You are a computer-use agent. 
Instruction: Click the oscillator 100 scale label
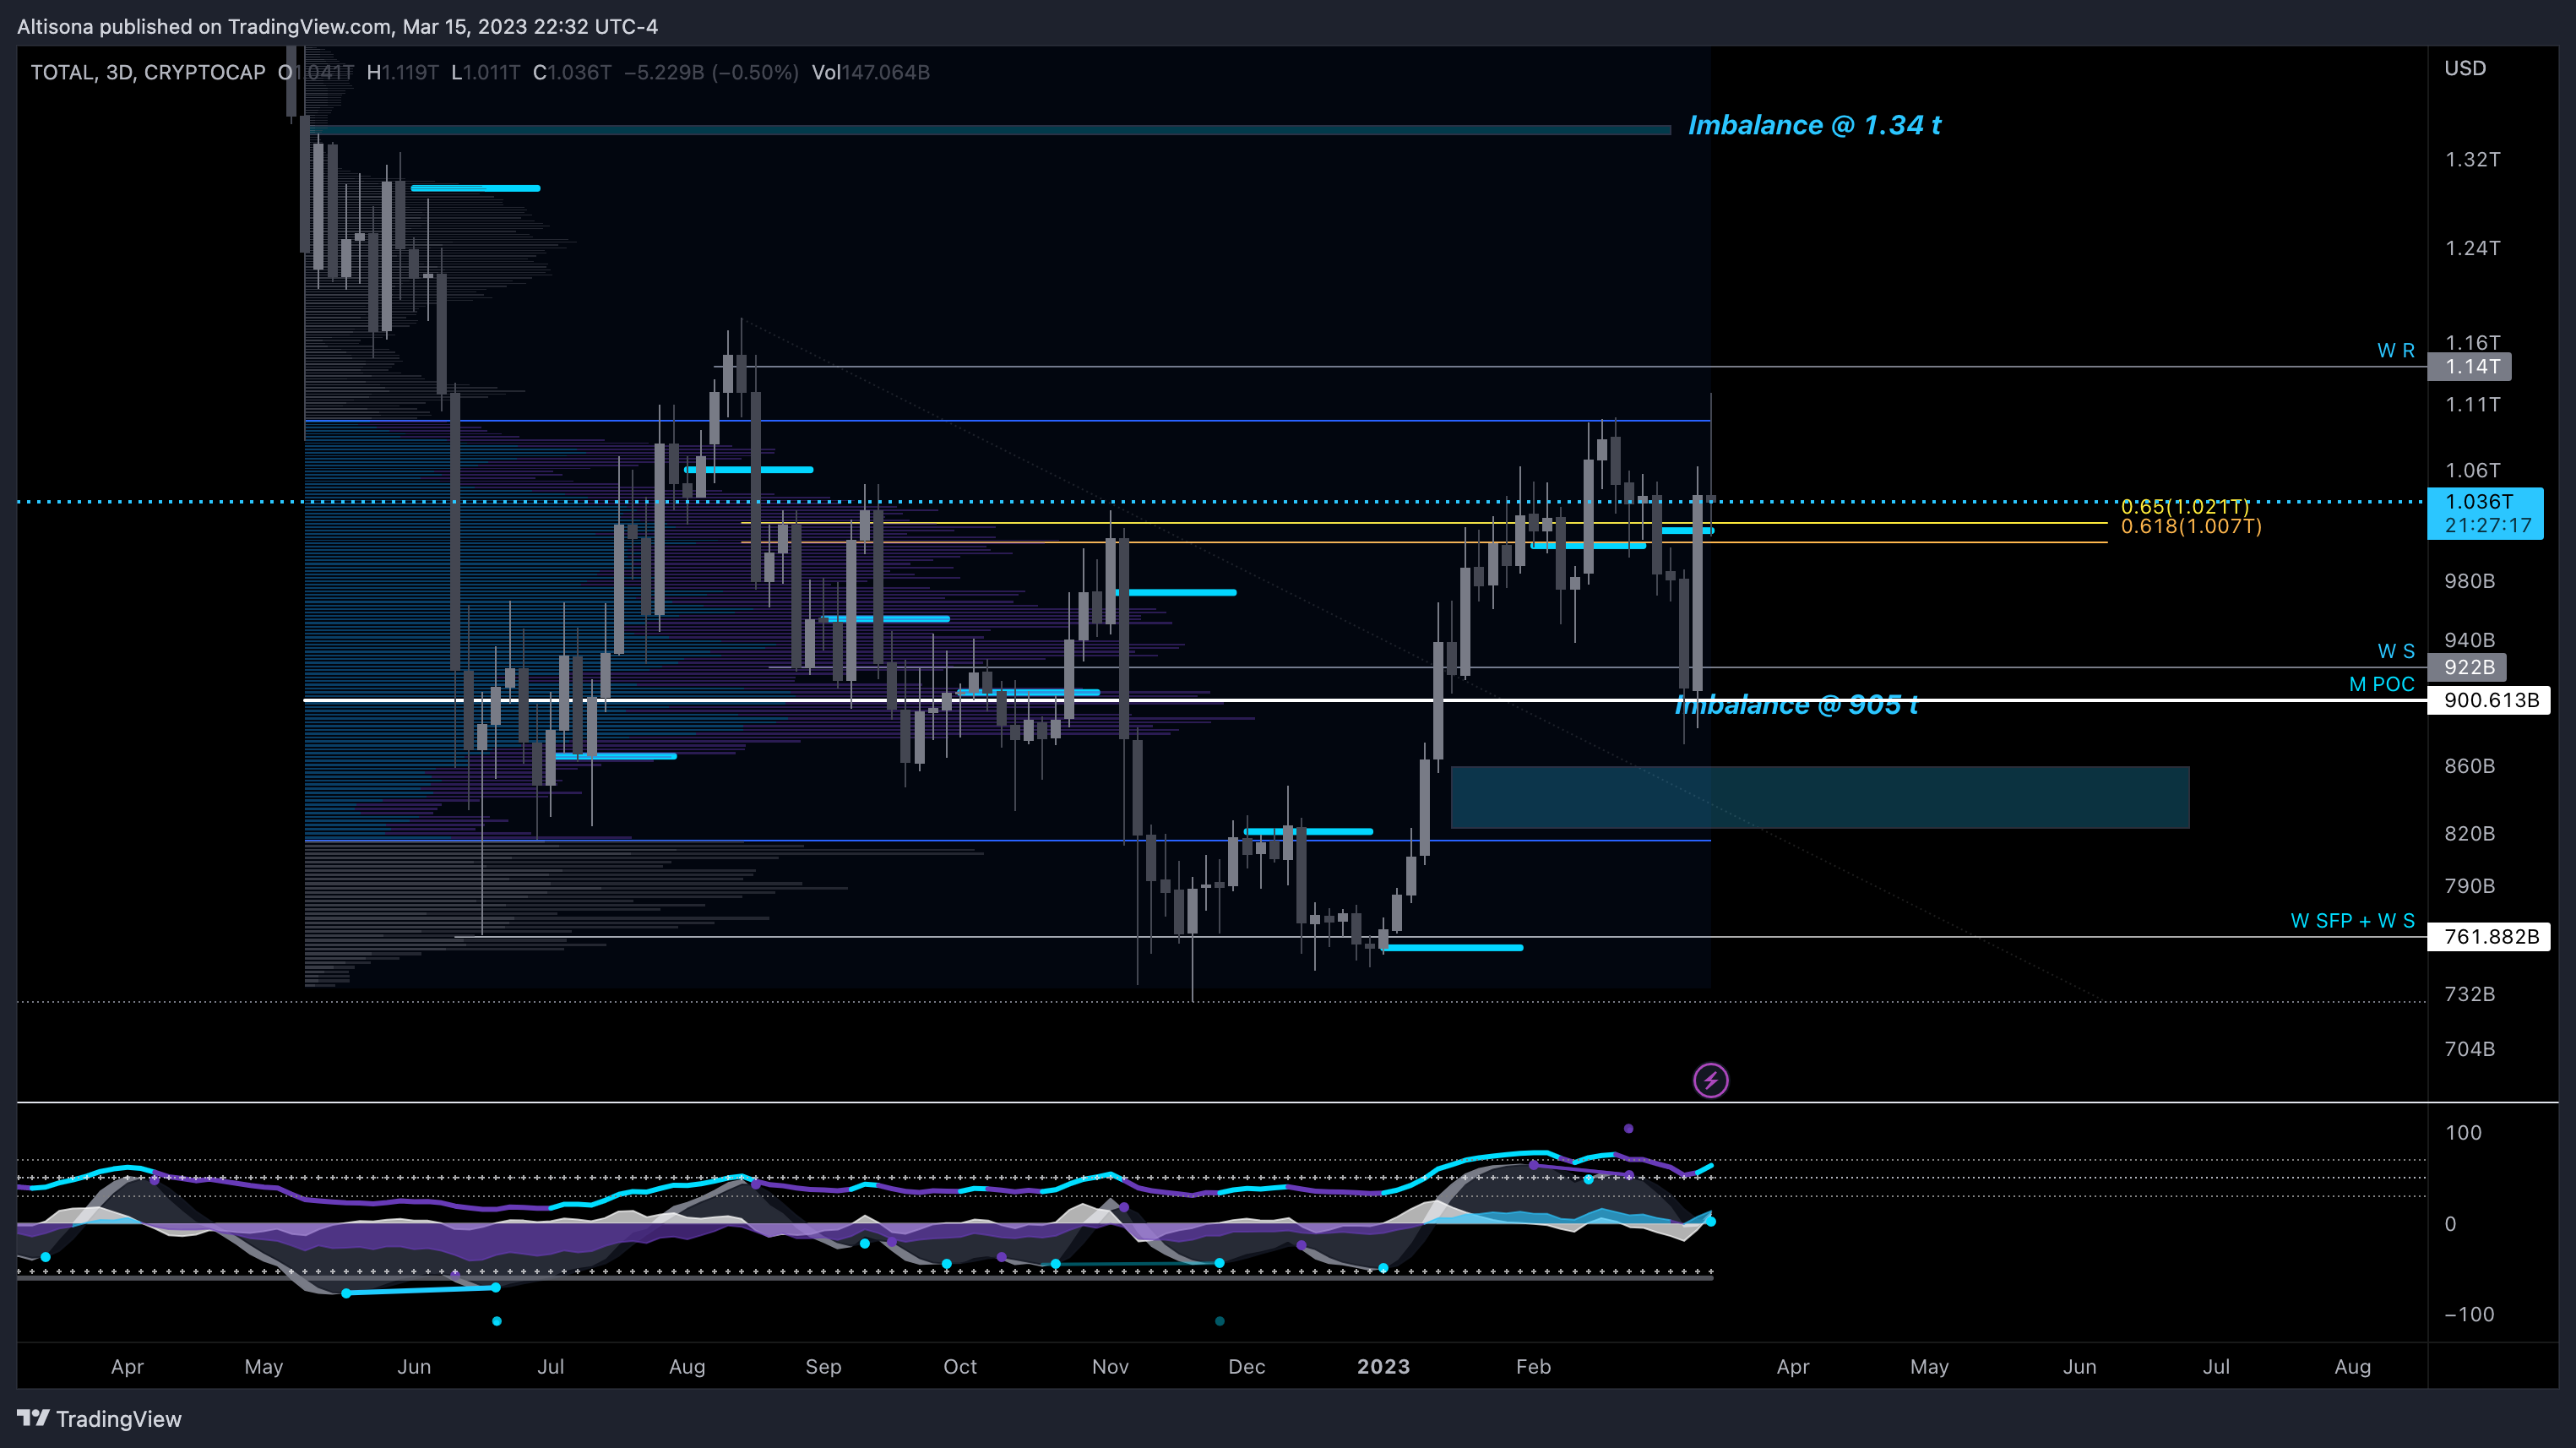(x=2463, y=1133)
